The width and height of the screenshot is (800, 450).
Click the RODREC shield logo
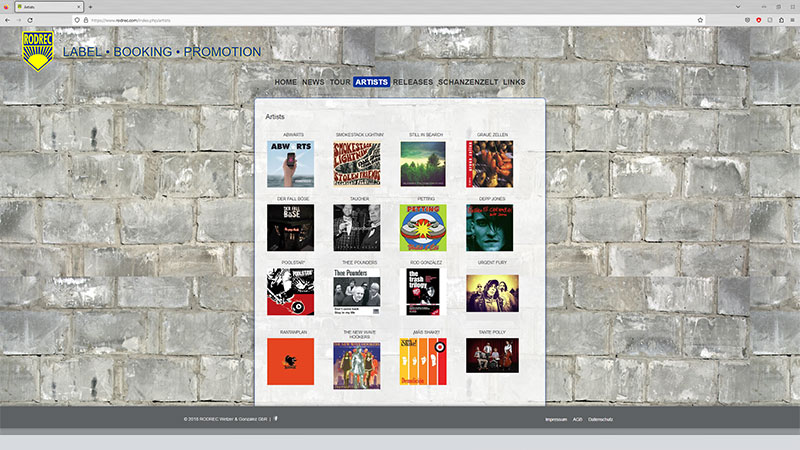[38, 51]
